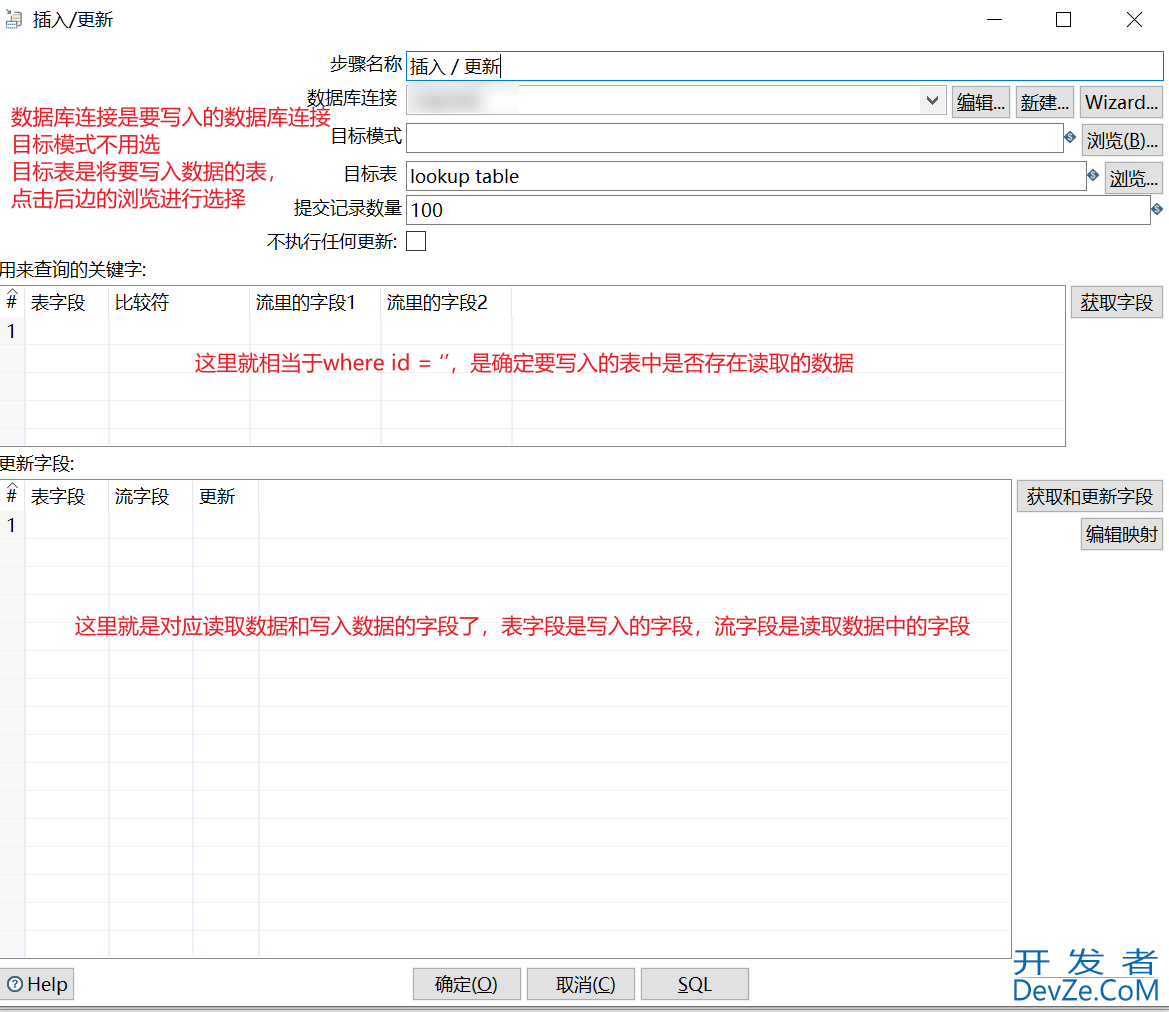Click variable diamond icon next to 目标表
This screenshot has width=1169, height=1012.
[1093, 175]
